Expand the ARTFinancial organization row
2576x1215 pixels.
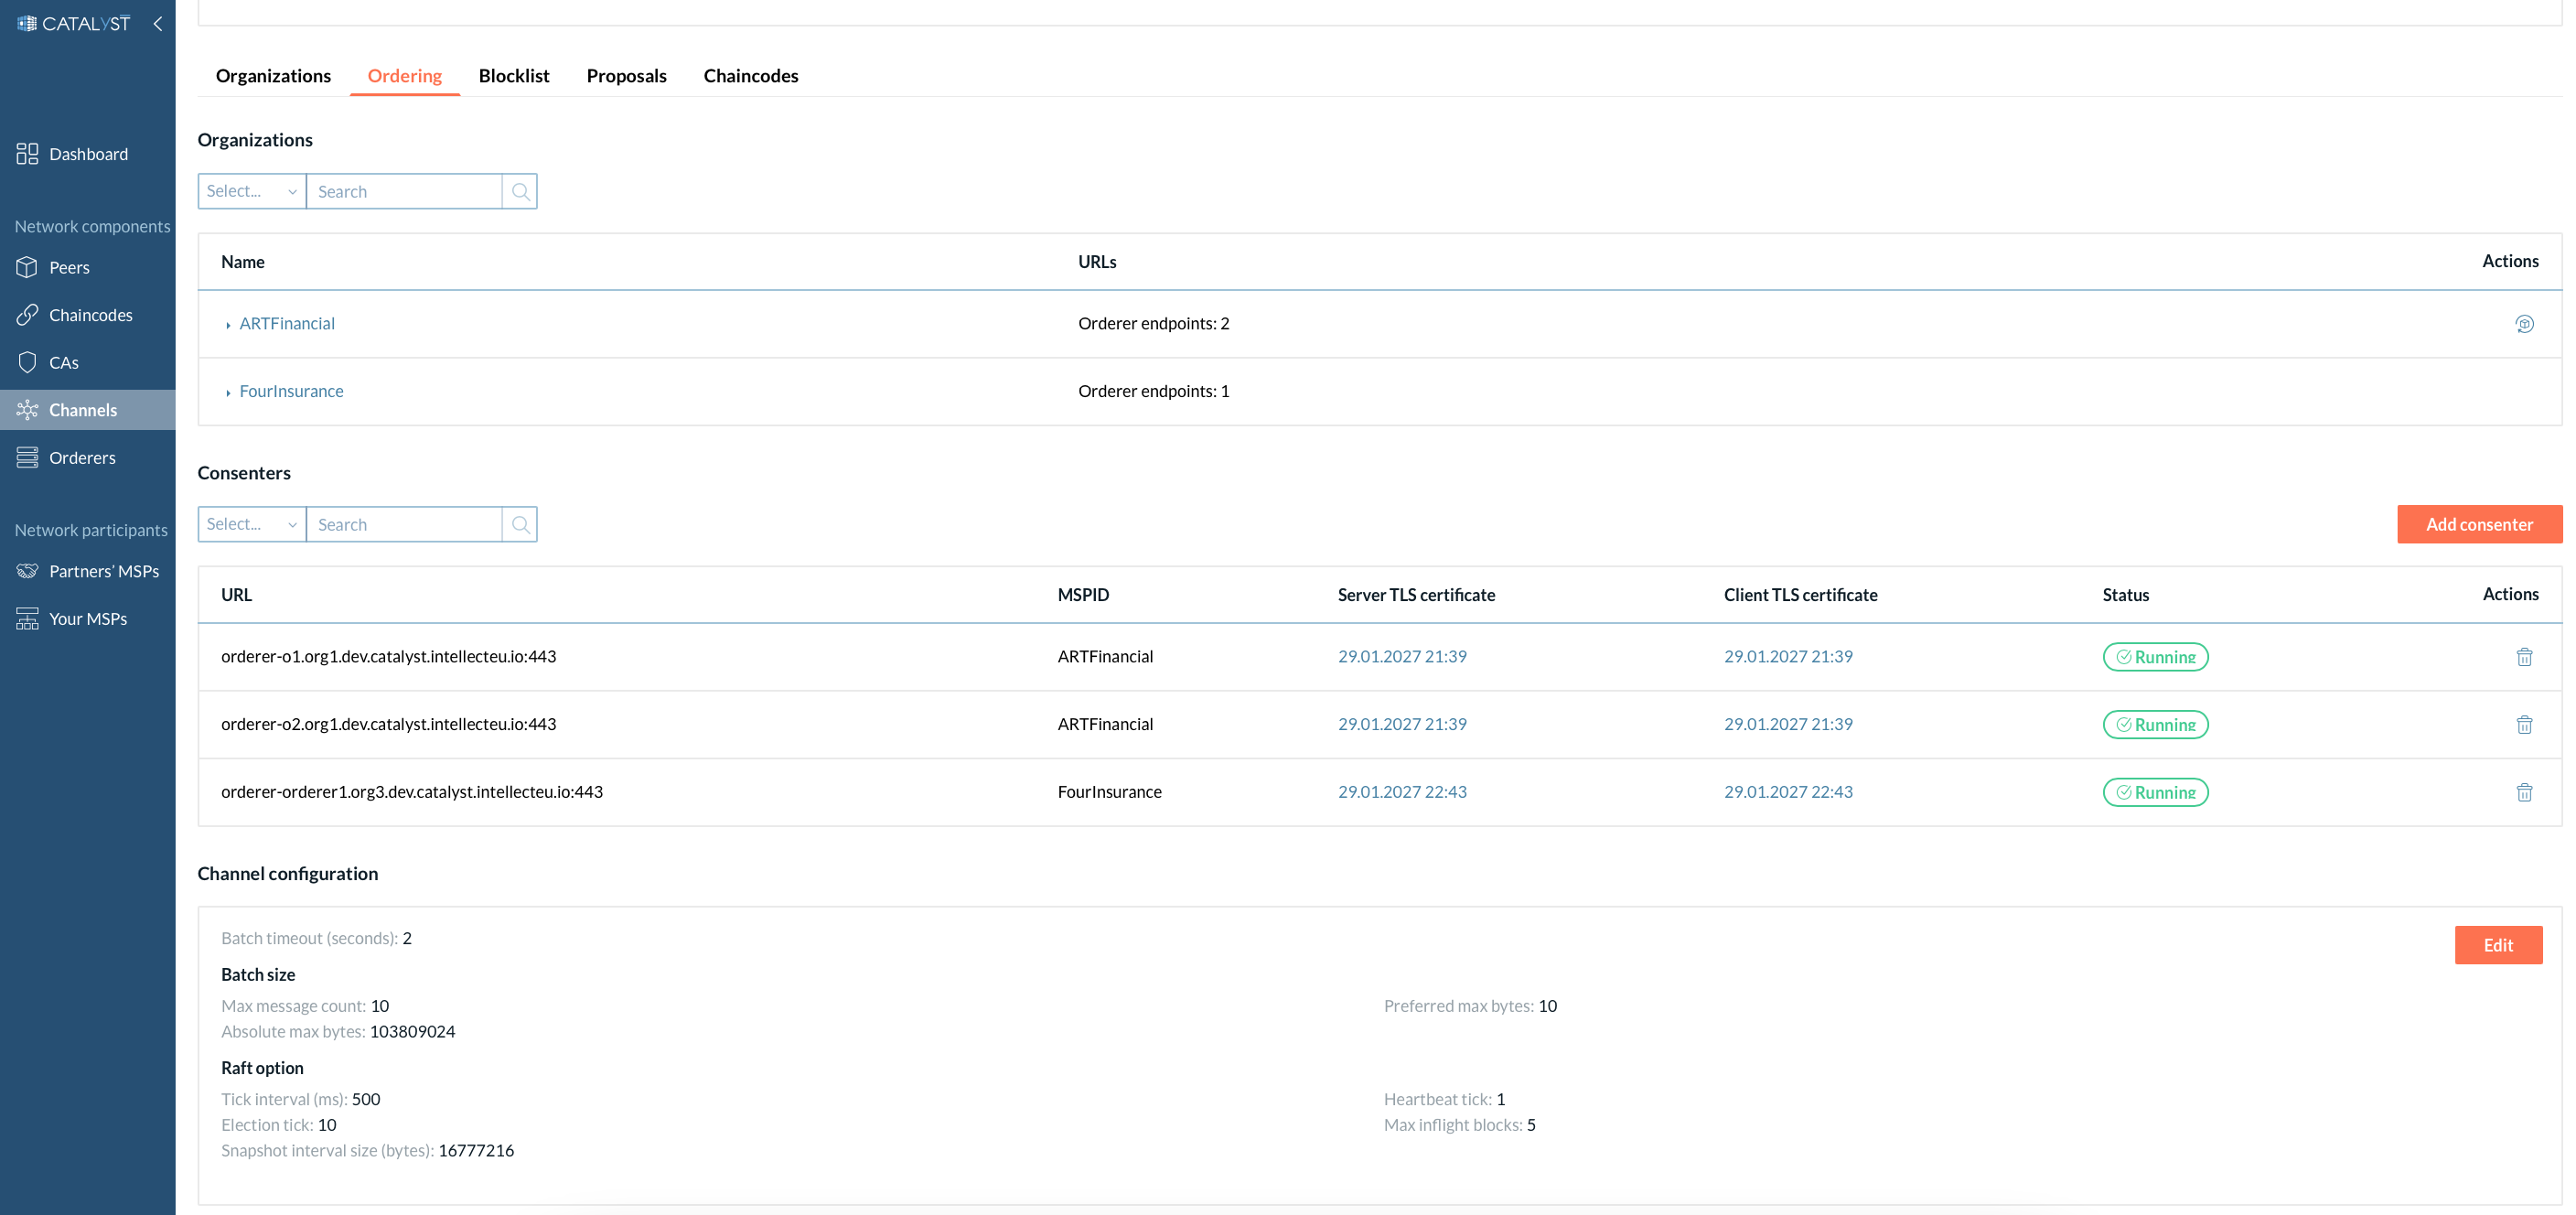coord(228,325)
